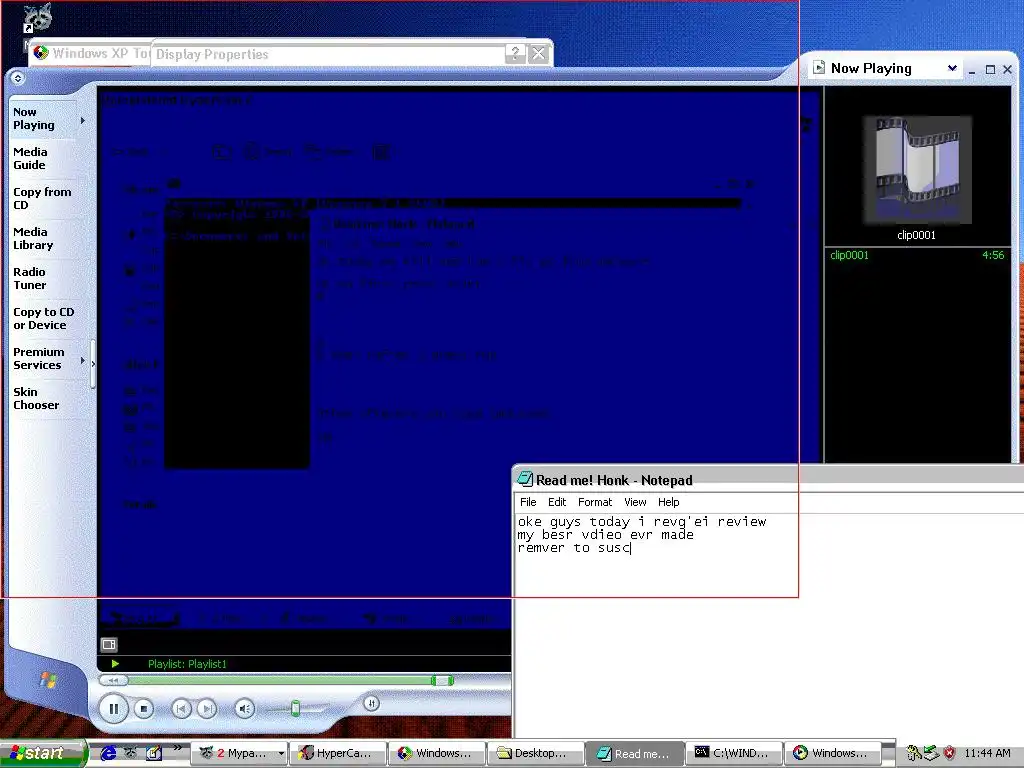The height and width of the screenshot is (768, 1024).
Task: Open the Now Playing tab
Action: [42, 119]
